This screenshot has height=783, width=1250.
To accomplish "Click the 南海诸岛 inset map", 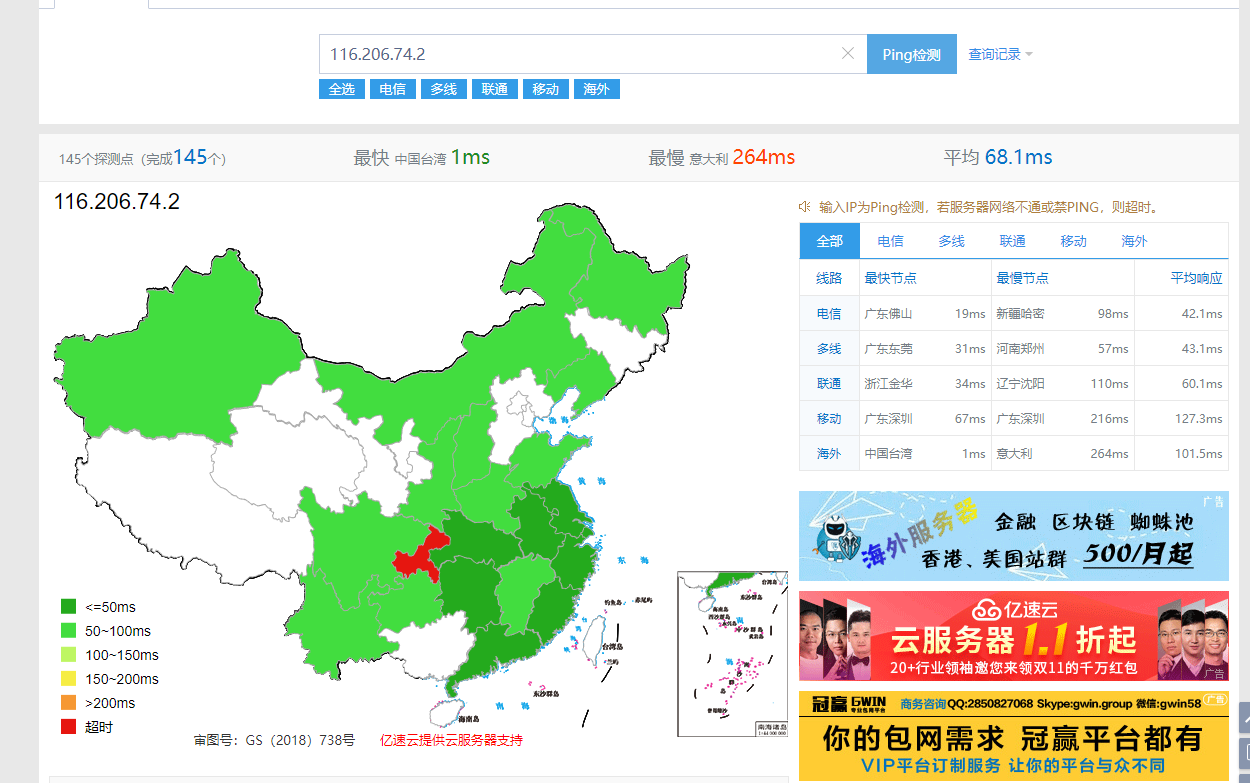I will [x=731, y=655].
